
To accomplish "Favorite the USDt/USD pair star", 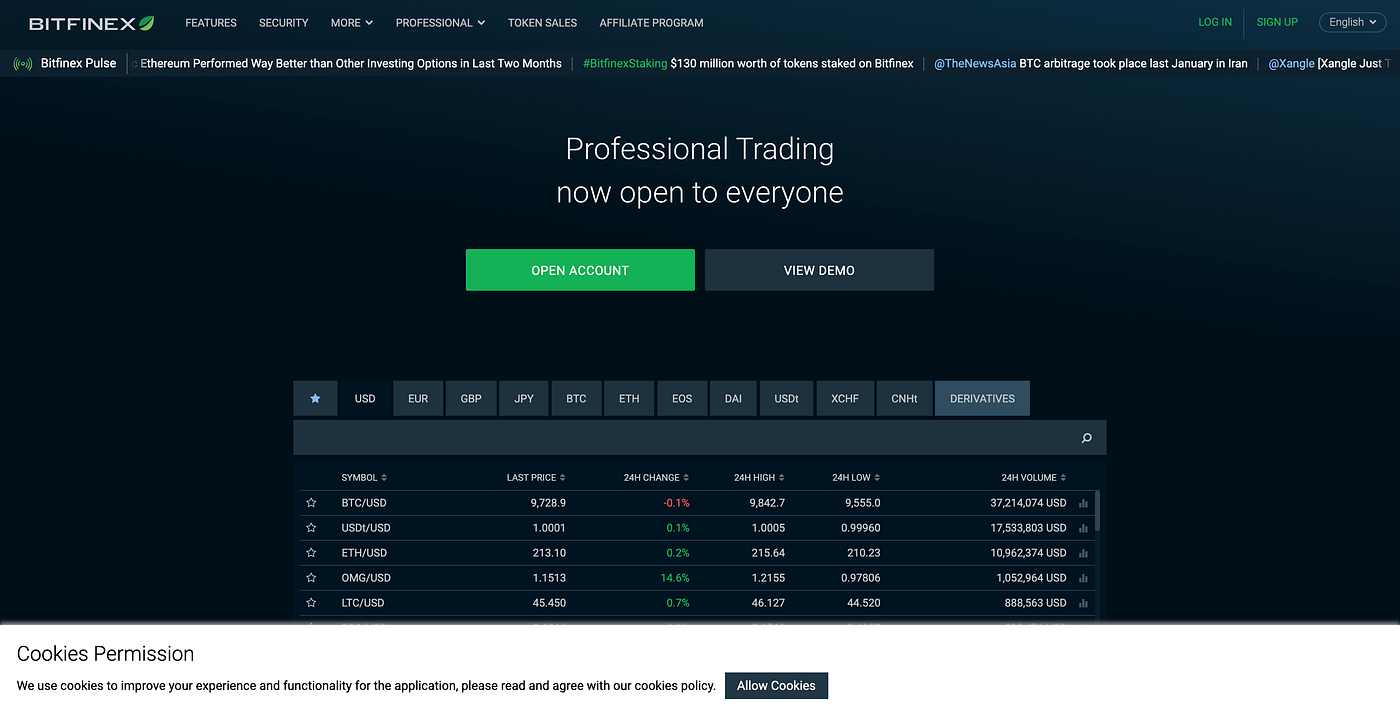I will 311,528.
